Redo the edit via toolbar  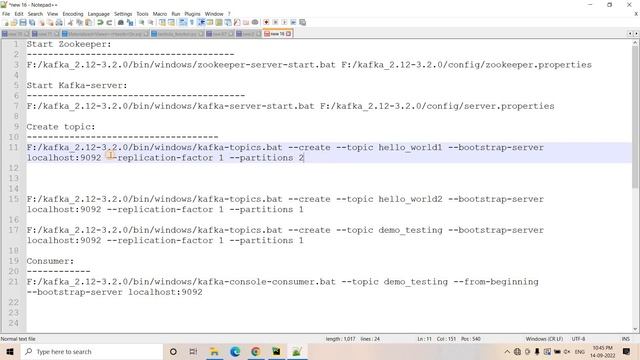coord(109,22)
